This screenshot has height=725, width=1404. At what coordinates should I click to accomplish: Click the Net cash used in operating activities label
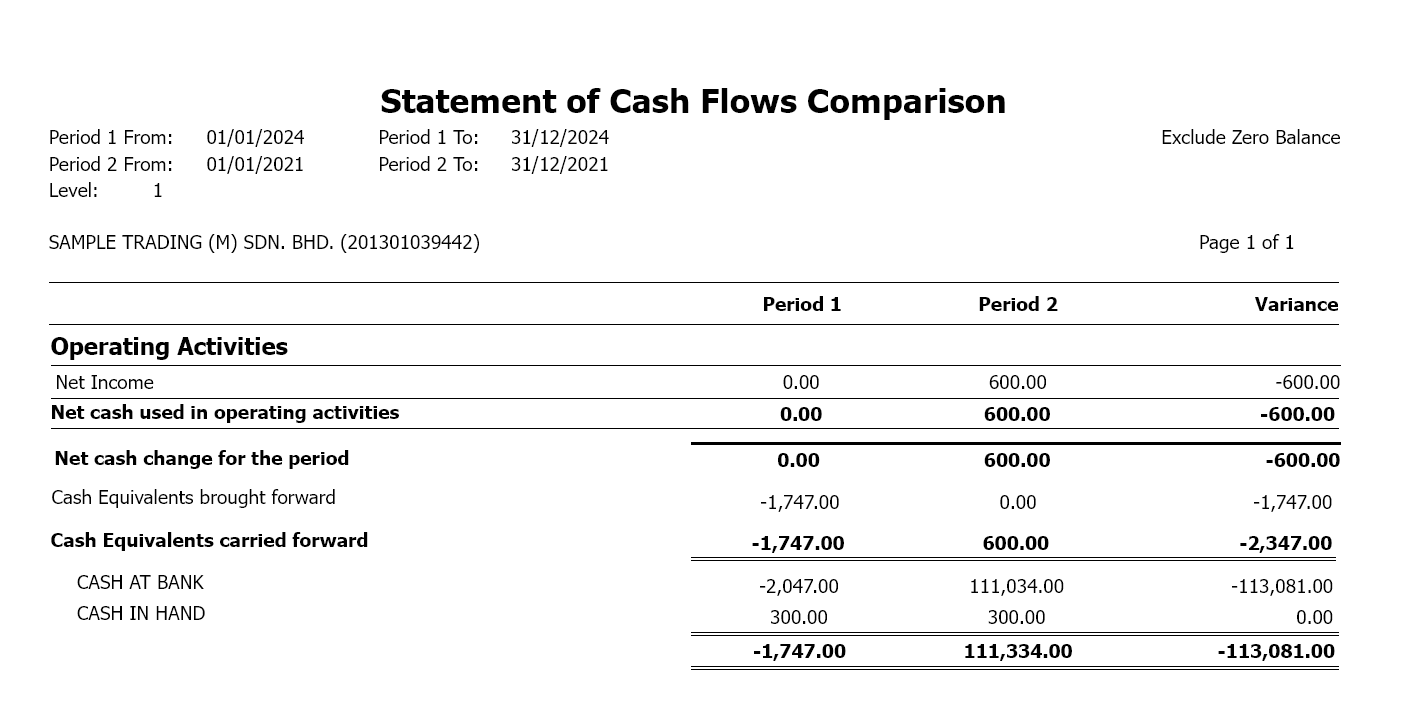225,413
